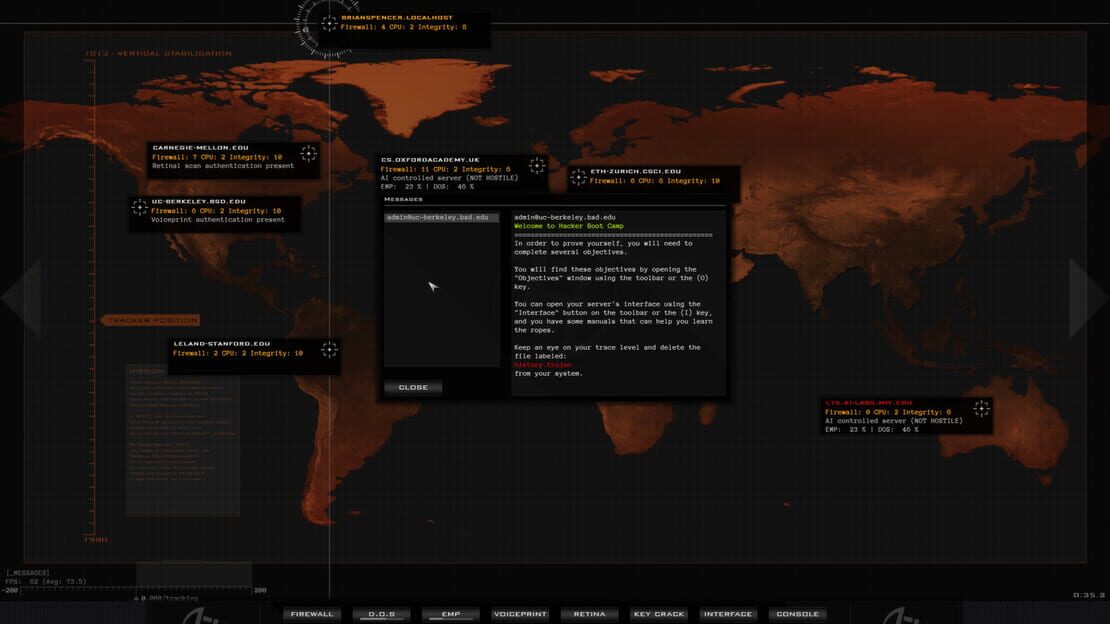The height and width of the screenshot is (624, 1110).
Task: Click the uc-berkeley.bsd.edu server name
Action: click(x=198, y=202)
